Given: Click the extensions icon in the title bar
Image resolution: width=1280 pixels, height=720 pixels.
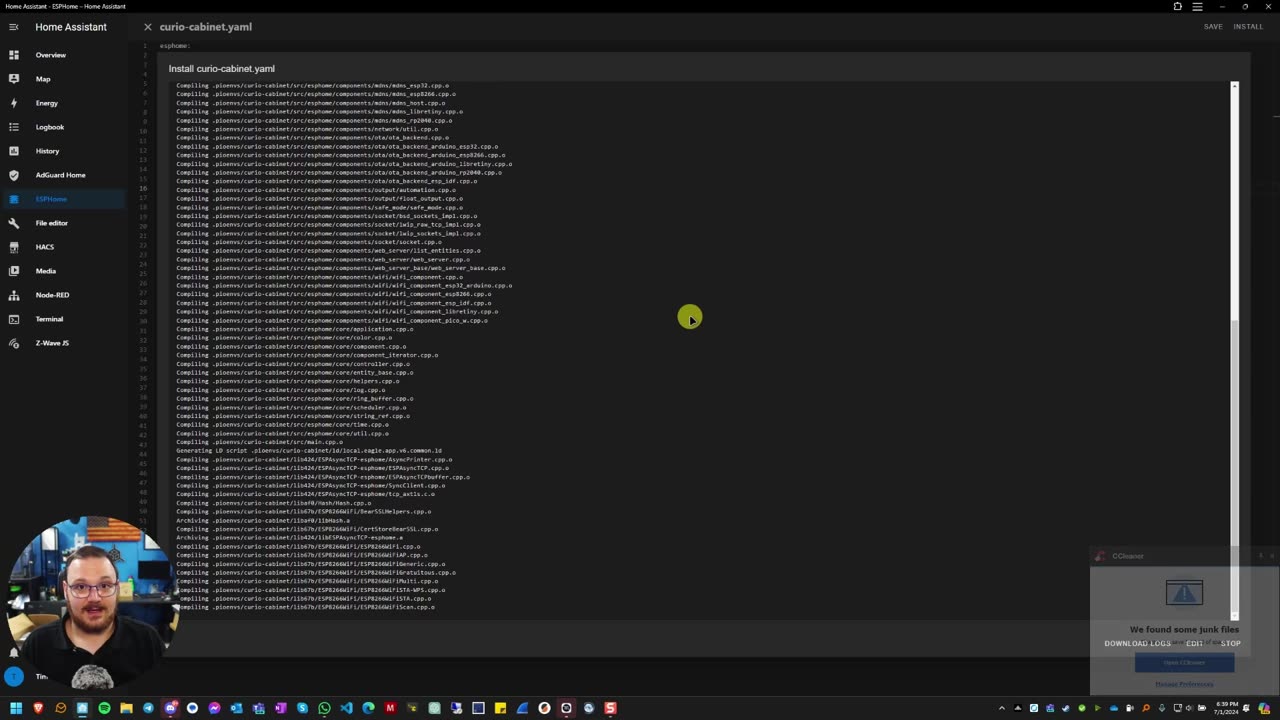Looking at the screenshot, I should (1178, 6).
